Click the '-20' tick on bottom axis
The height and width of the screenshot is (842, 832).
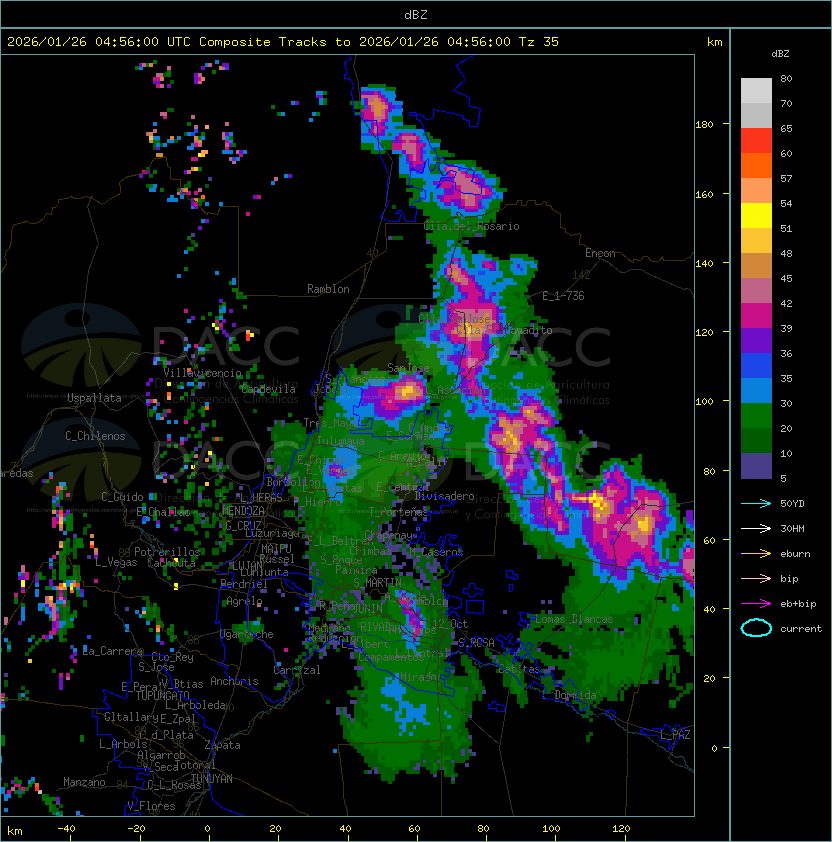(136, 829)
